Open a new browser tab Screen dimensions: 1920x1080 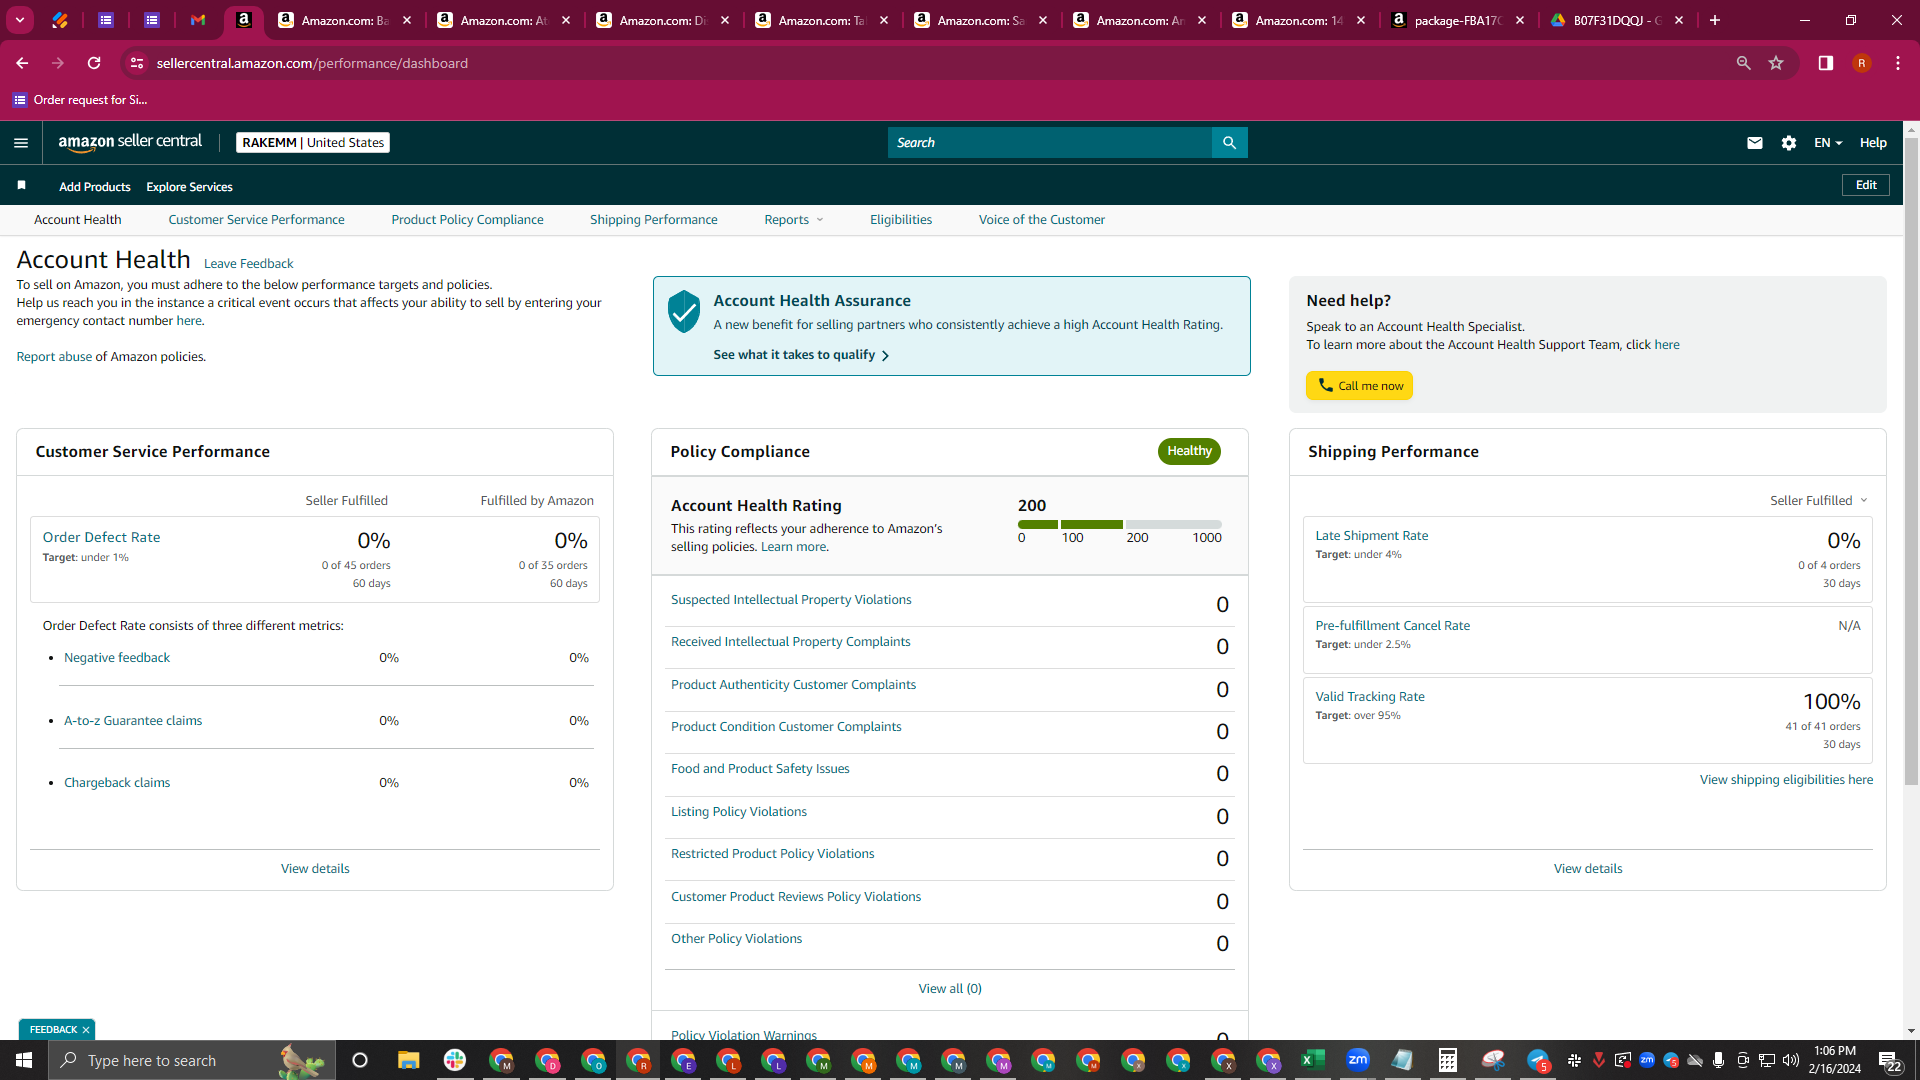pyautogui.click(x=1714, y=20)
